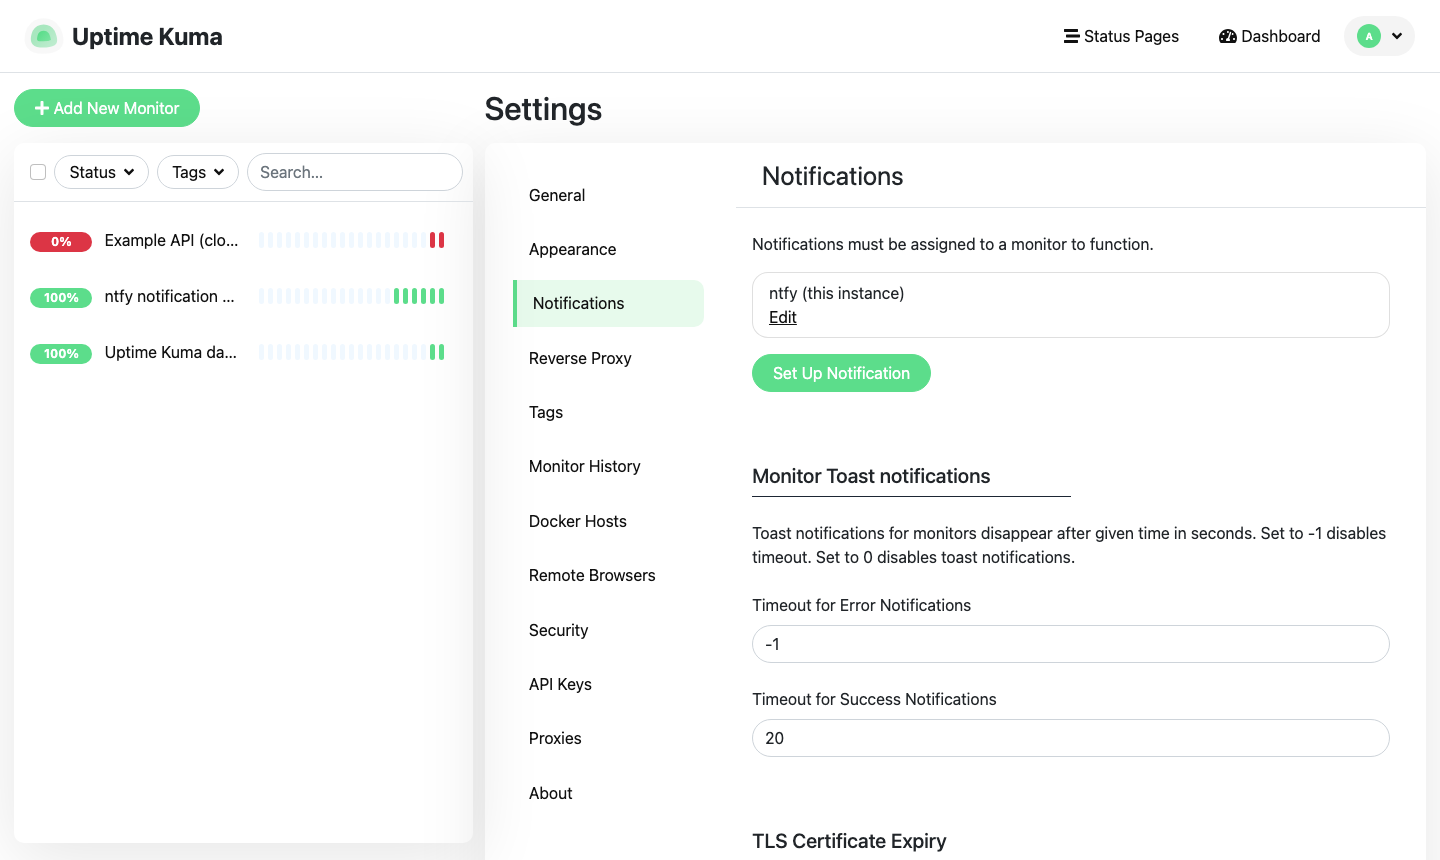1440x860 pixels.
Task: Click 100% badge of Uptime Kuma da... monitor
Action: (61, 353)
